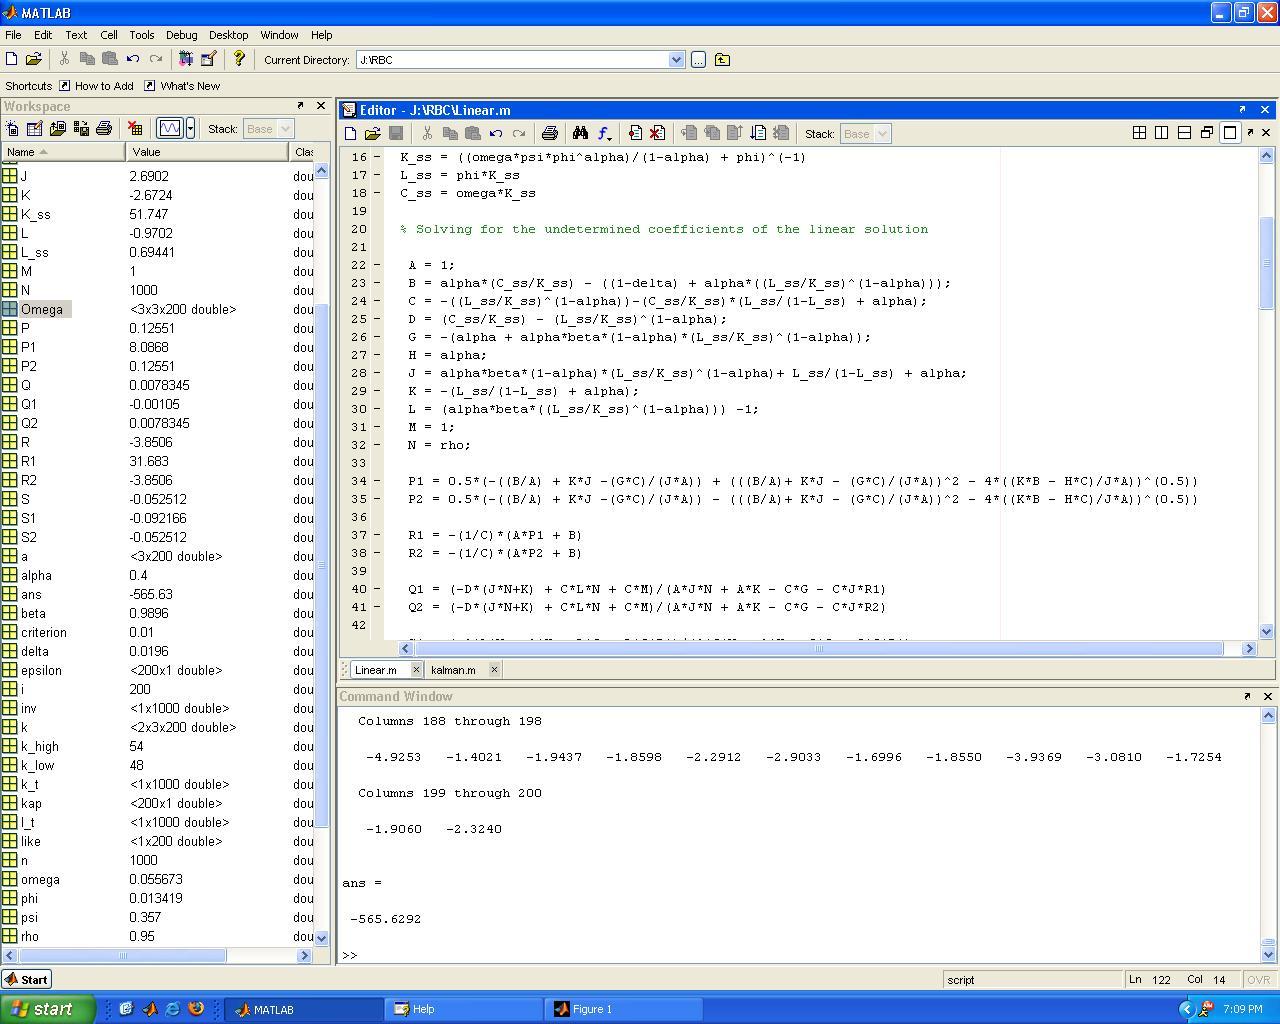Select Omega variable in Workspace
The height and width of the screenshot is (1024, 1280).
(x=42, y=309)
